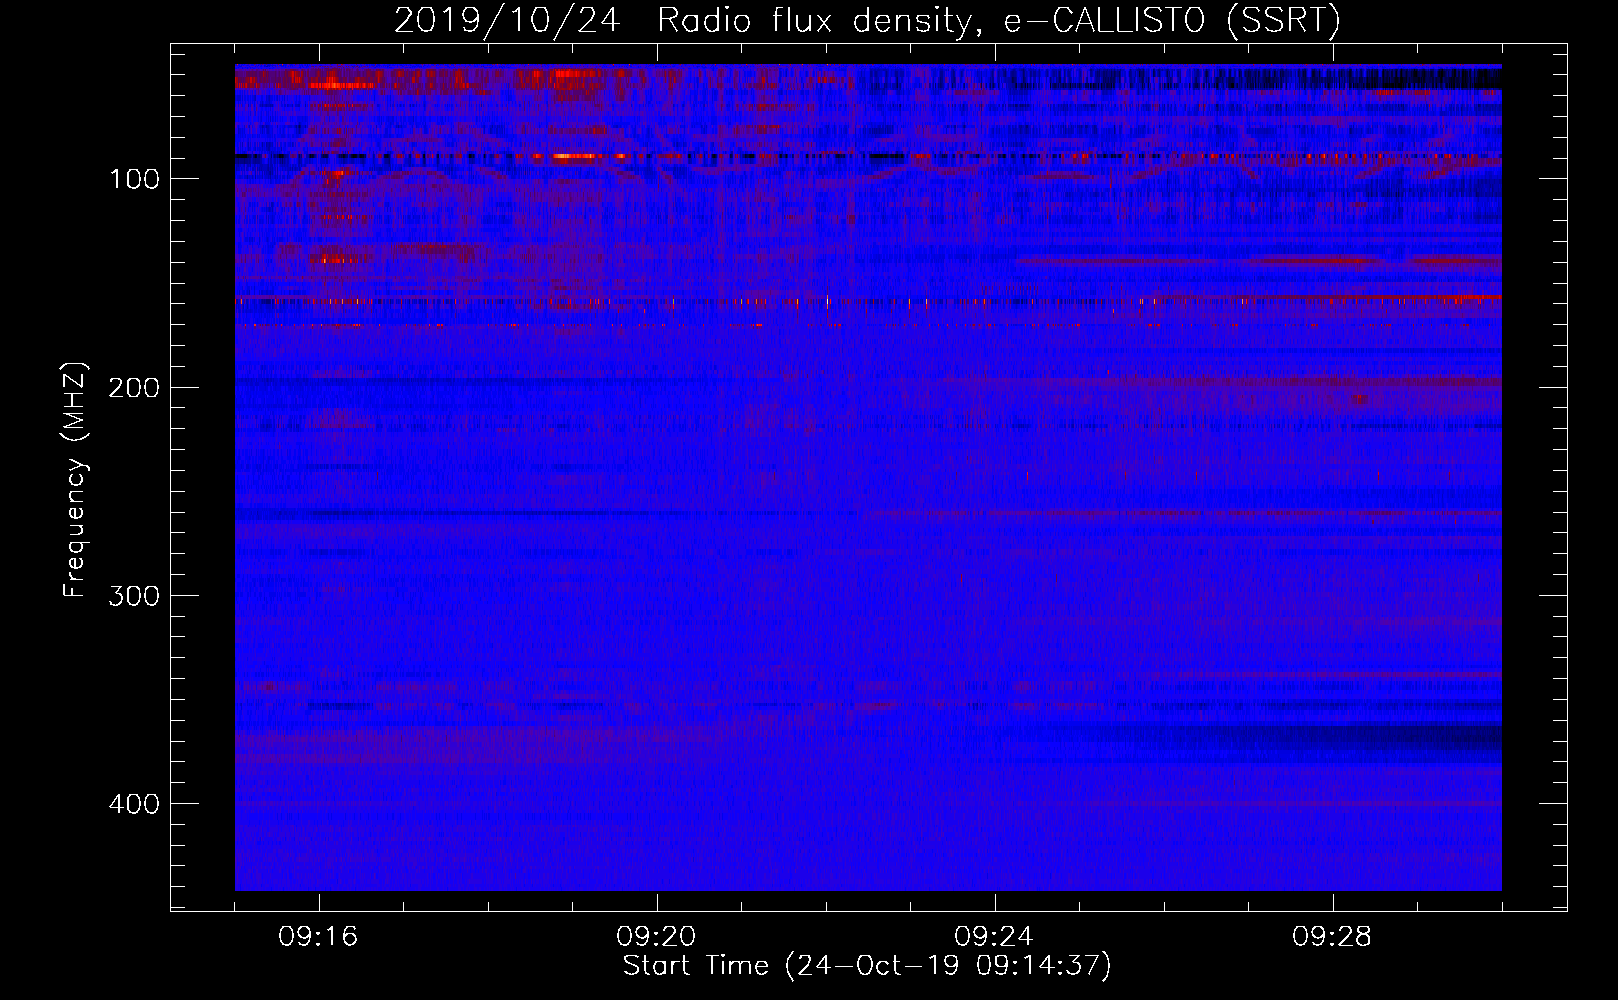Click the 'Start Time (24-Oct-19 09:14:37)' label
1618x1000 pixels.
(x=867, y=966)
